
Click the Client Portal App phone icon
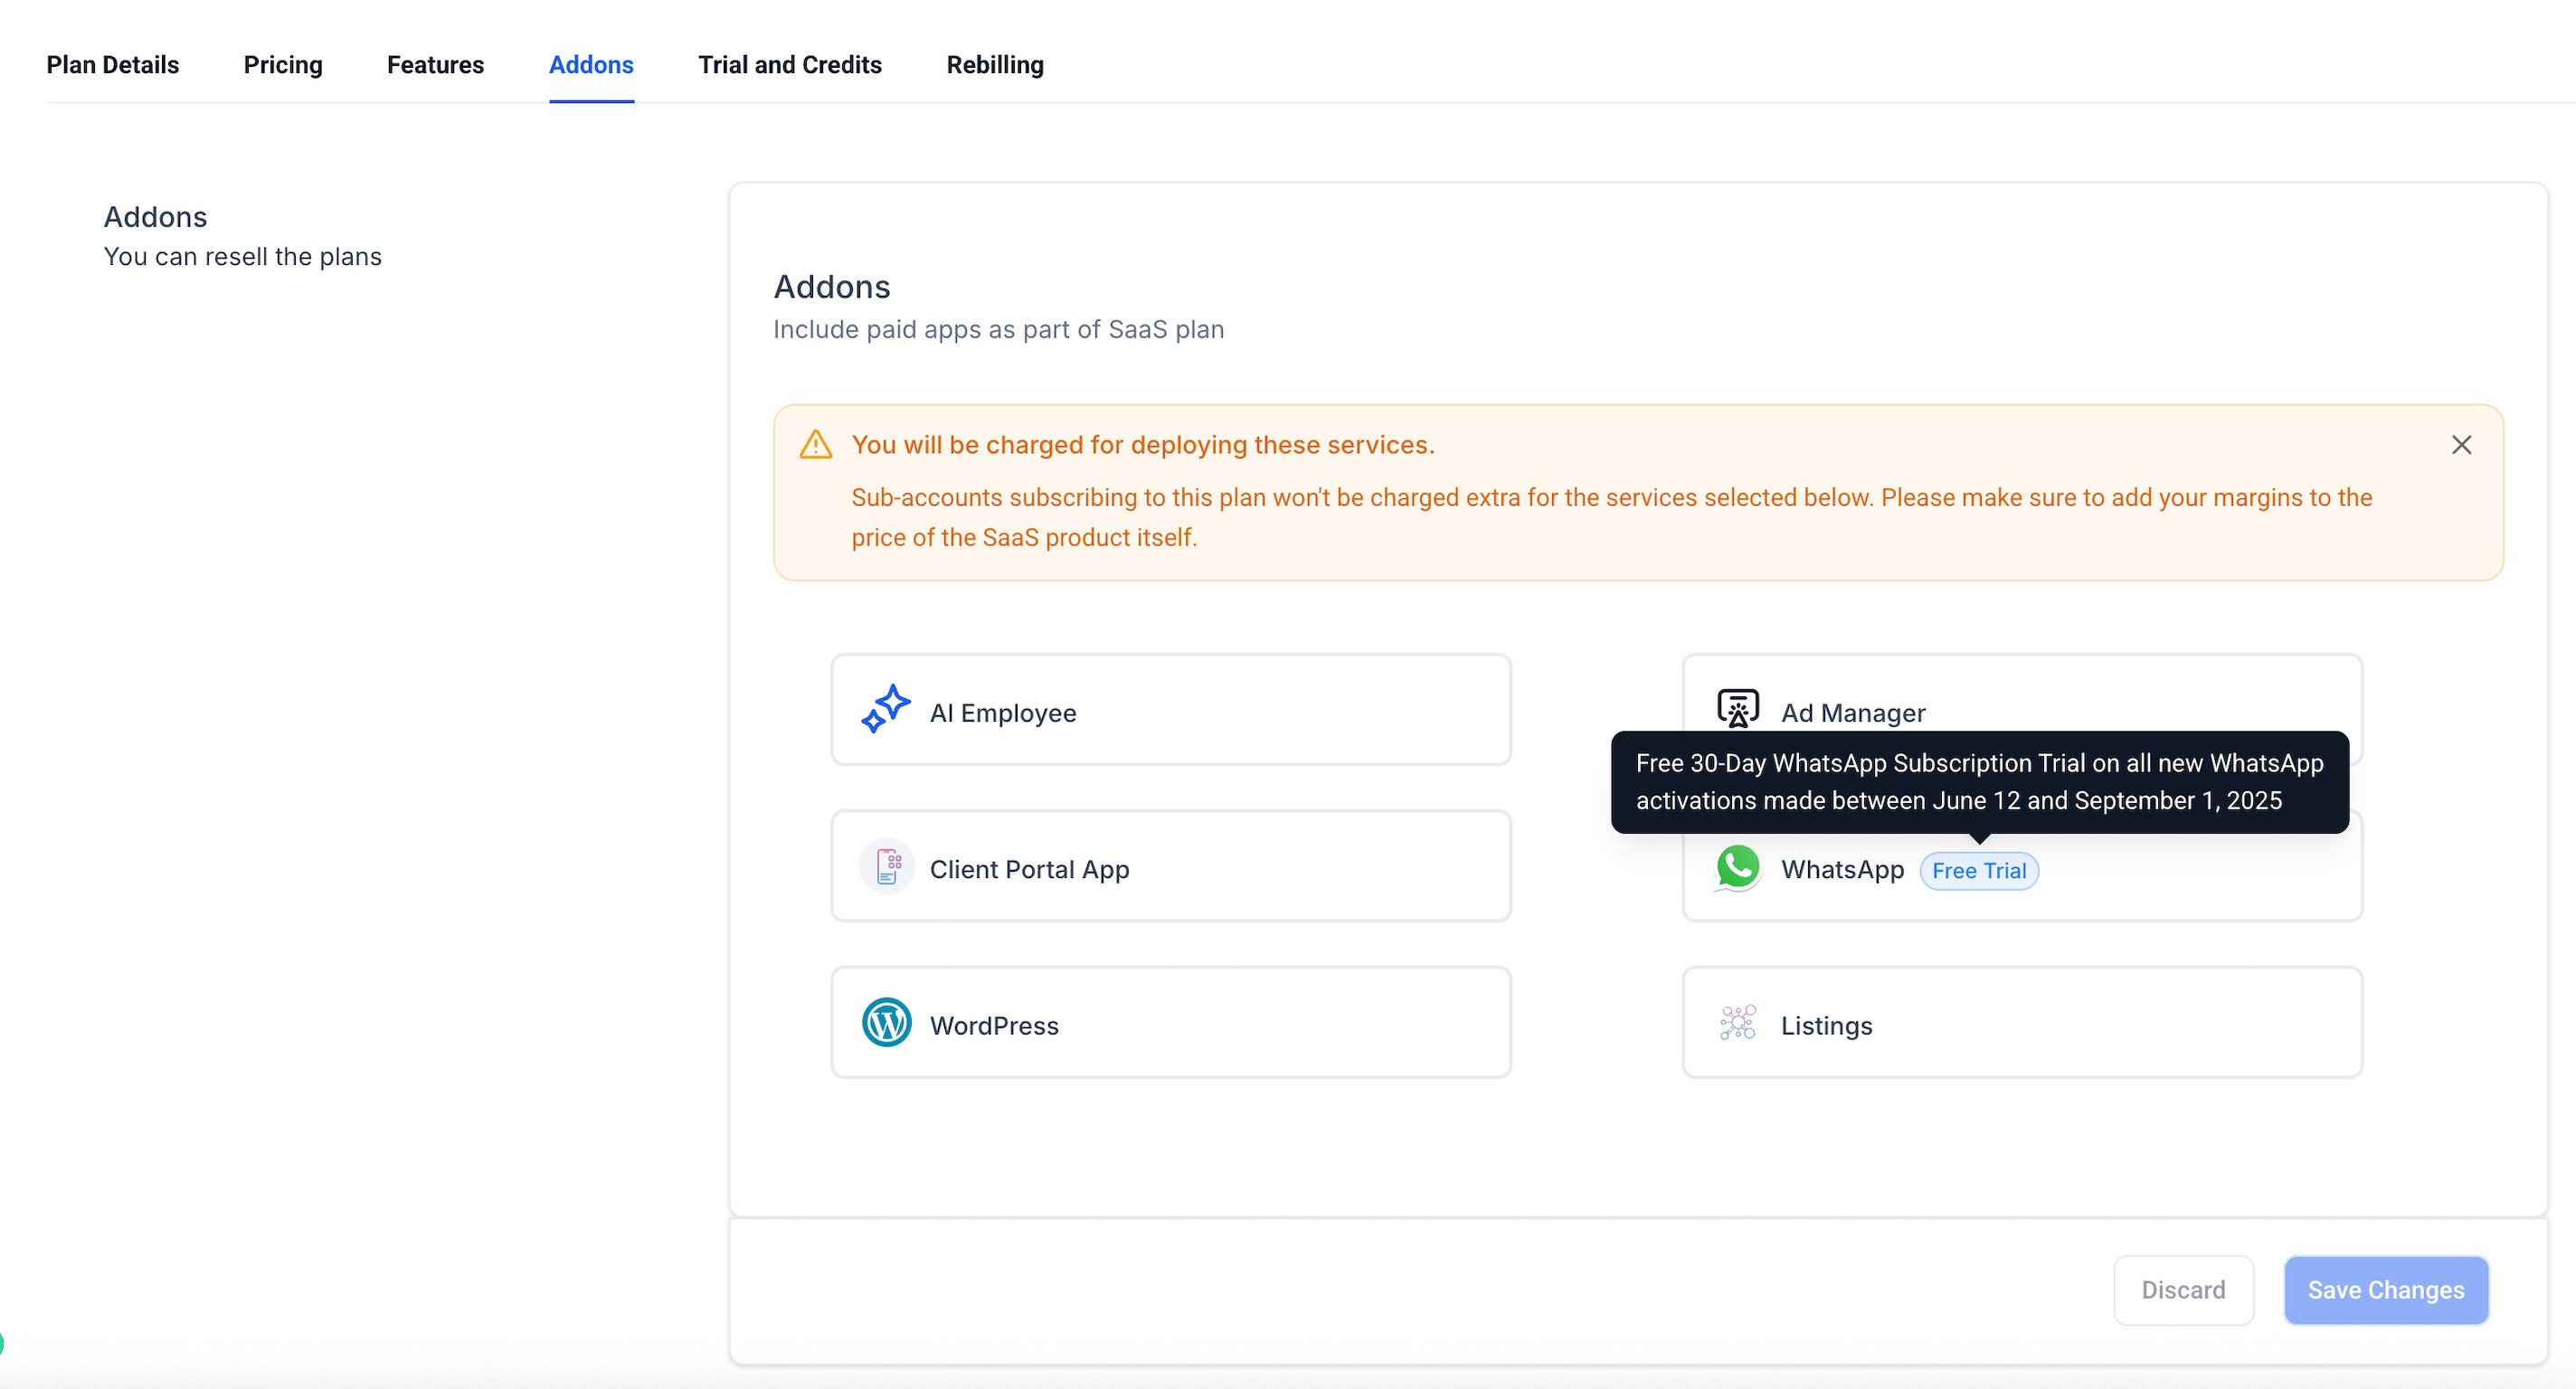click(x=886, y=866)
